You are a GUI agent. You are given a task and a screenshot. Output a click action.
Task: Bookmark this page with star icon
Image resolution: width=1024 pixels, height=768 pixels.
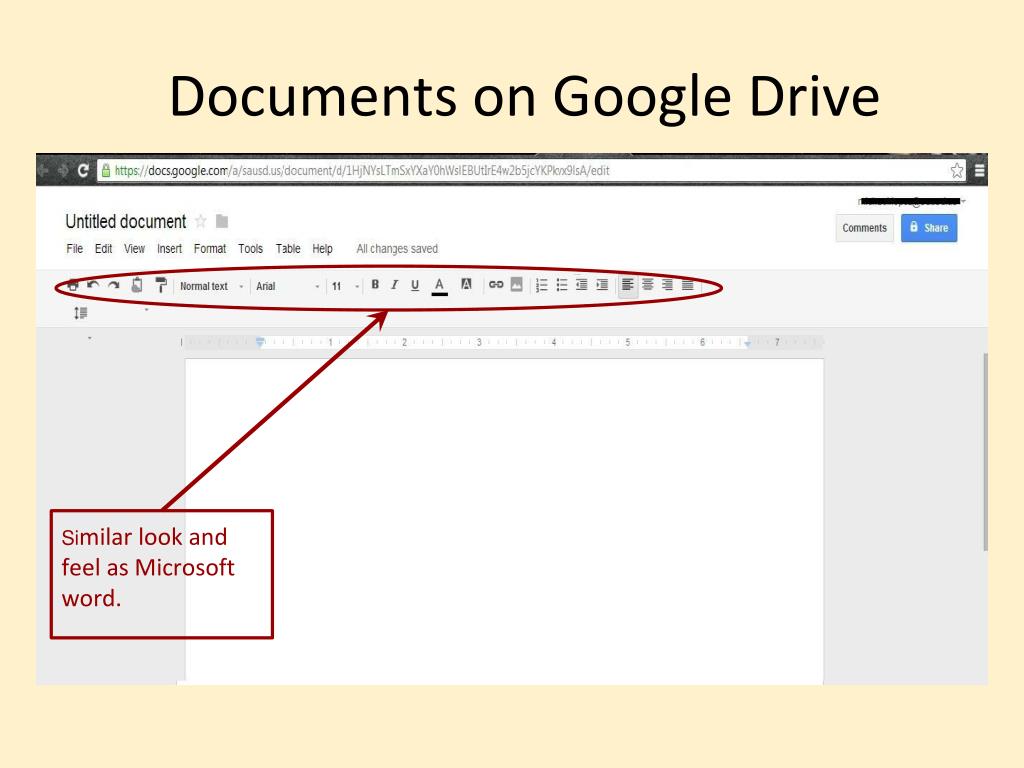(x=957, y=170)
